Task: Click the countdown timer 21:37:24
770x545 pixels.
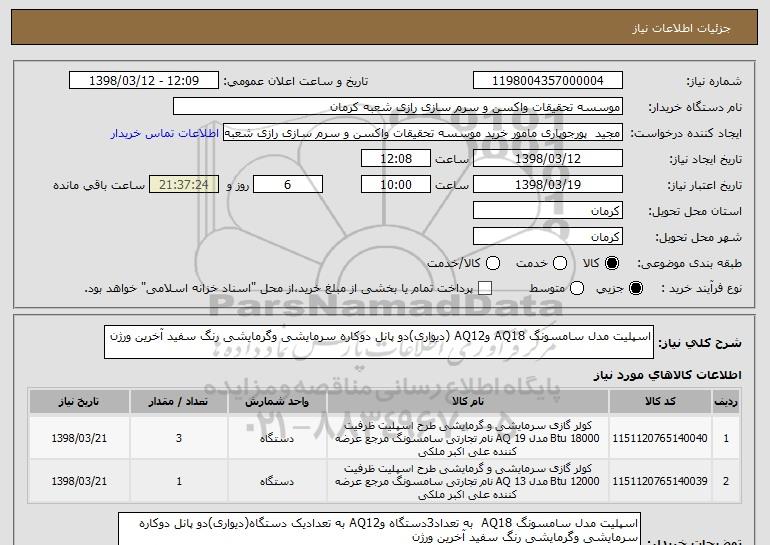Action: pyautogui.click(x=184, y=185)
